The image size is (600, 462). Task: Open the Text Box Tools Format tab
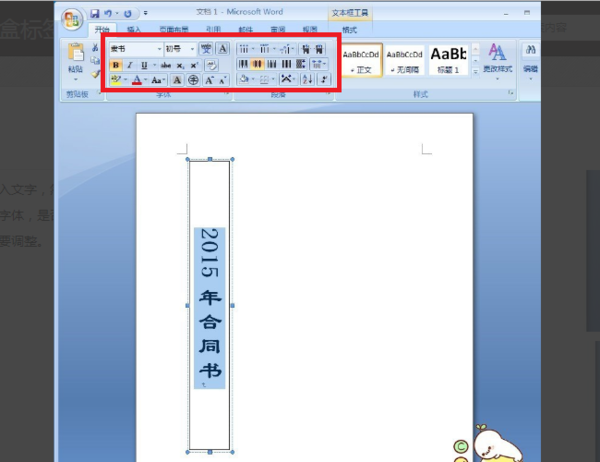coord(349,29)
